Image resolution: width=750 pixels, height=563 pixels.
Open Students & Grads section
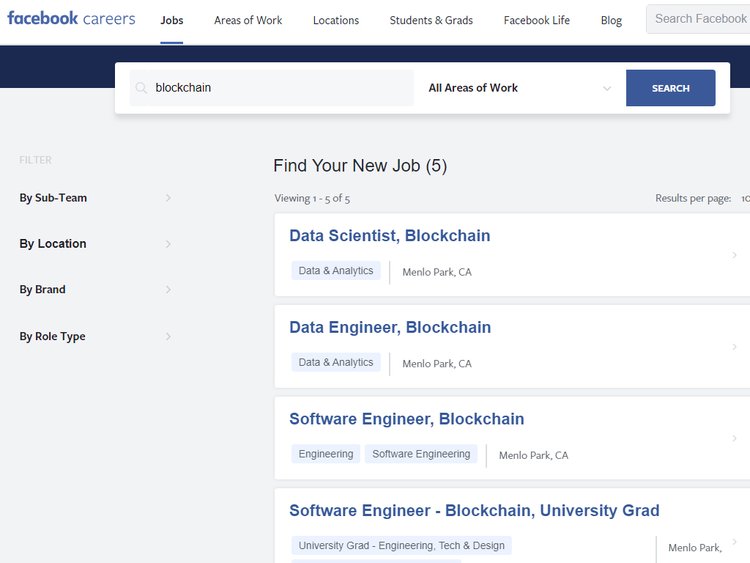[x=431, y=21]
